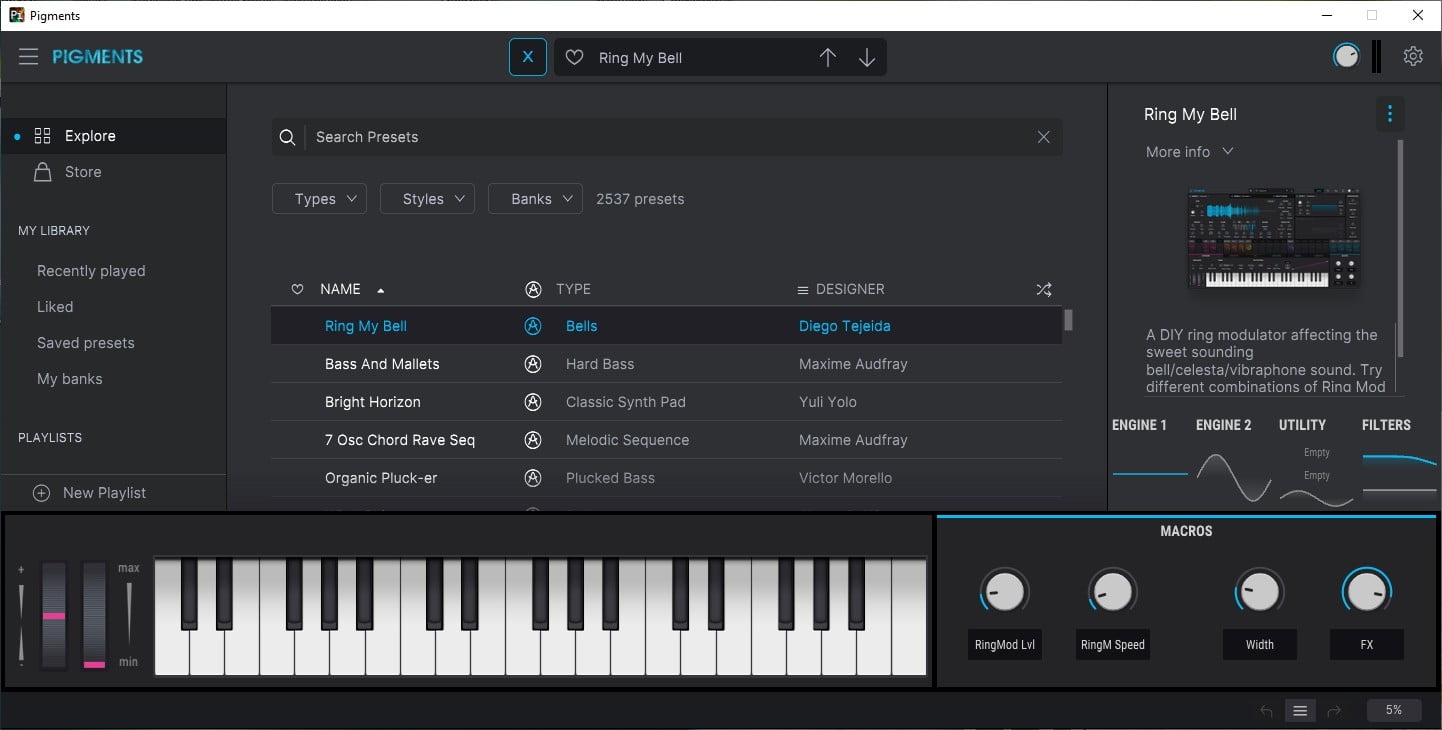
Task: Click the pitch bend wheel
Action: [54, 615]
